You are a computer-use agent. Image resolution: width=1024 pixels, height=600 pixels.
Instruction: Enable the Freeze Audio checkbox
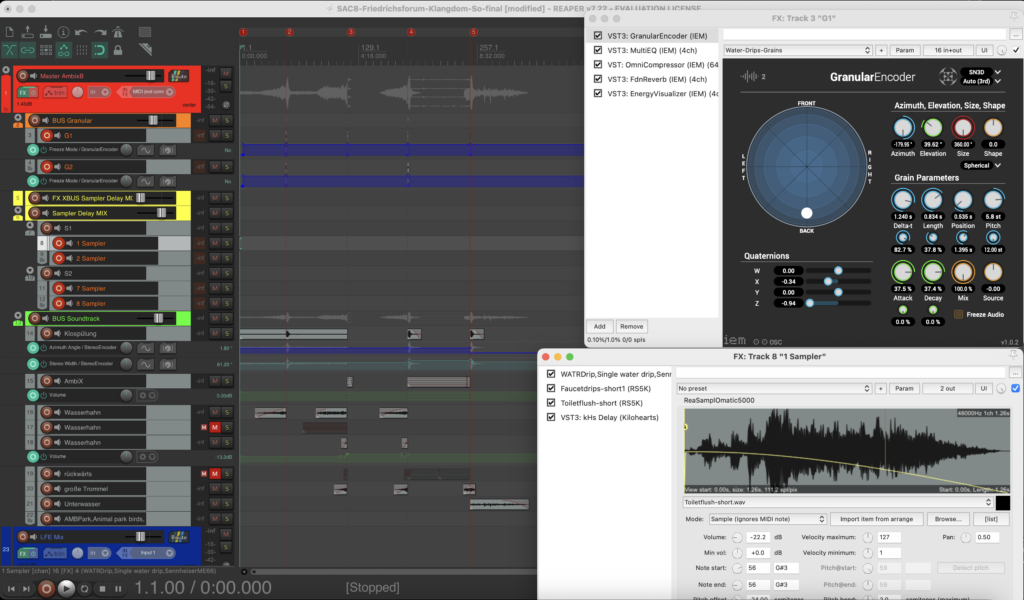[x=958, y=315]
